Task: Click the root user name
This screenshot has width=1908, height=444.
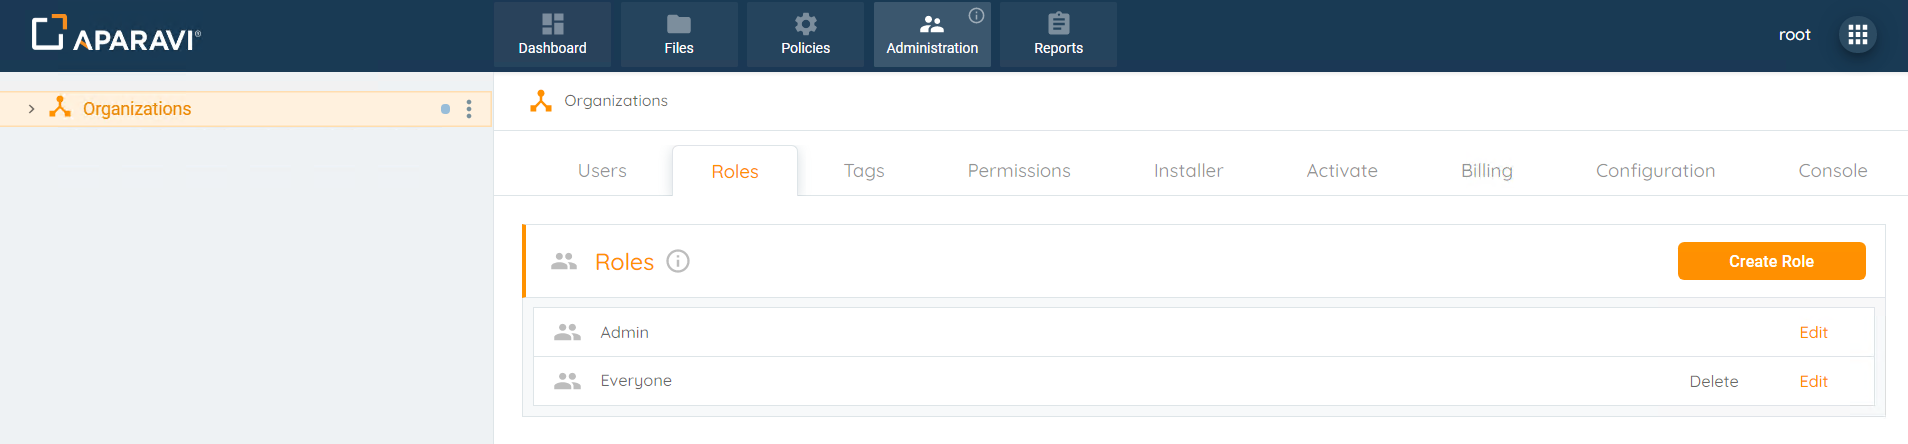Action: [1794, 35]
